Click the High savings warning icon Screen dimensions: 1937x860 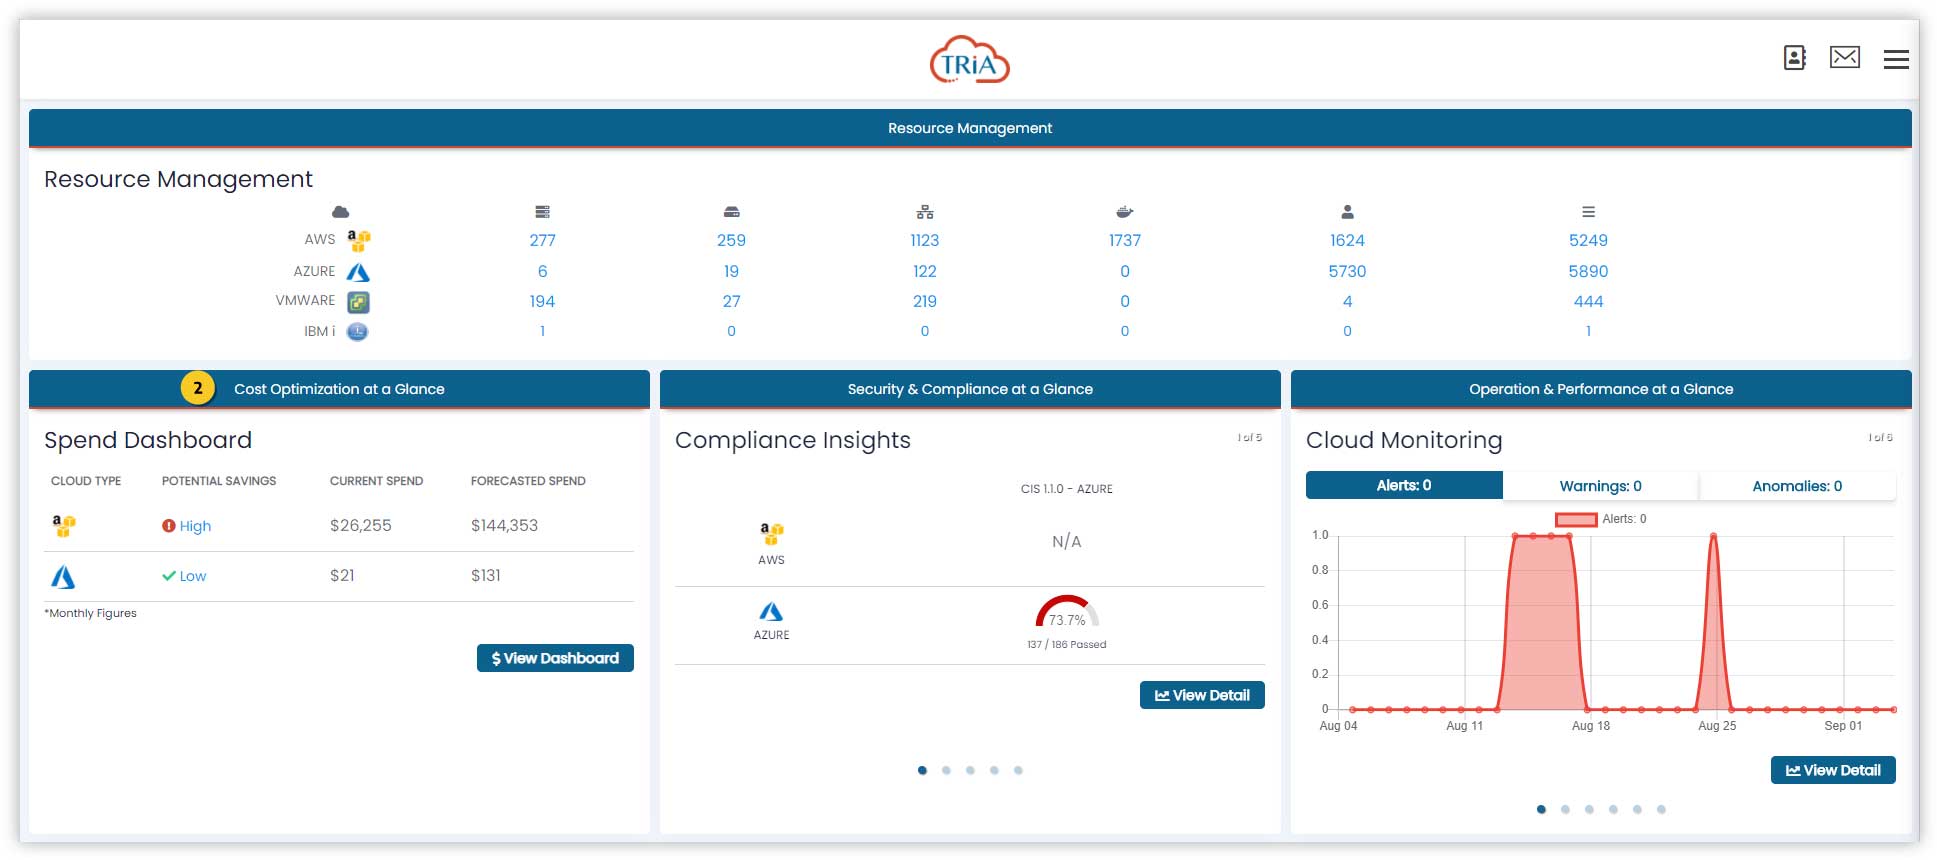[x=169, y=526]
